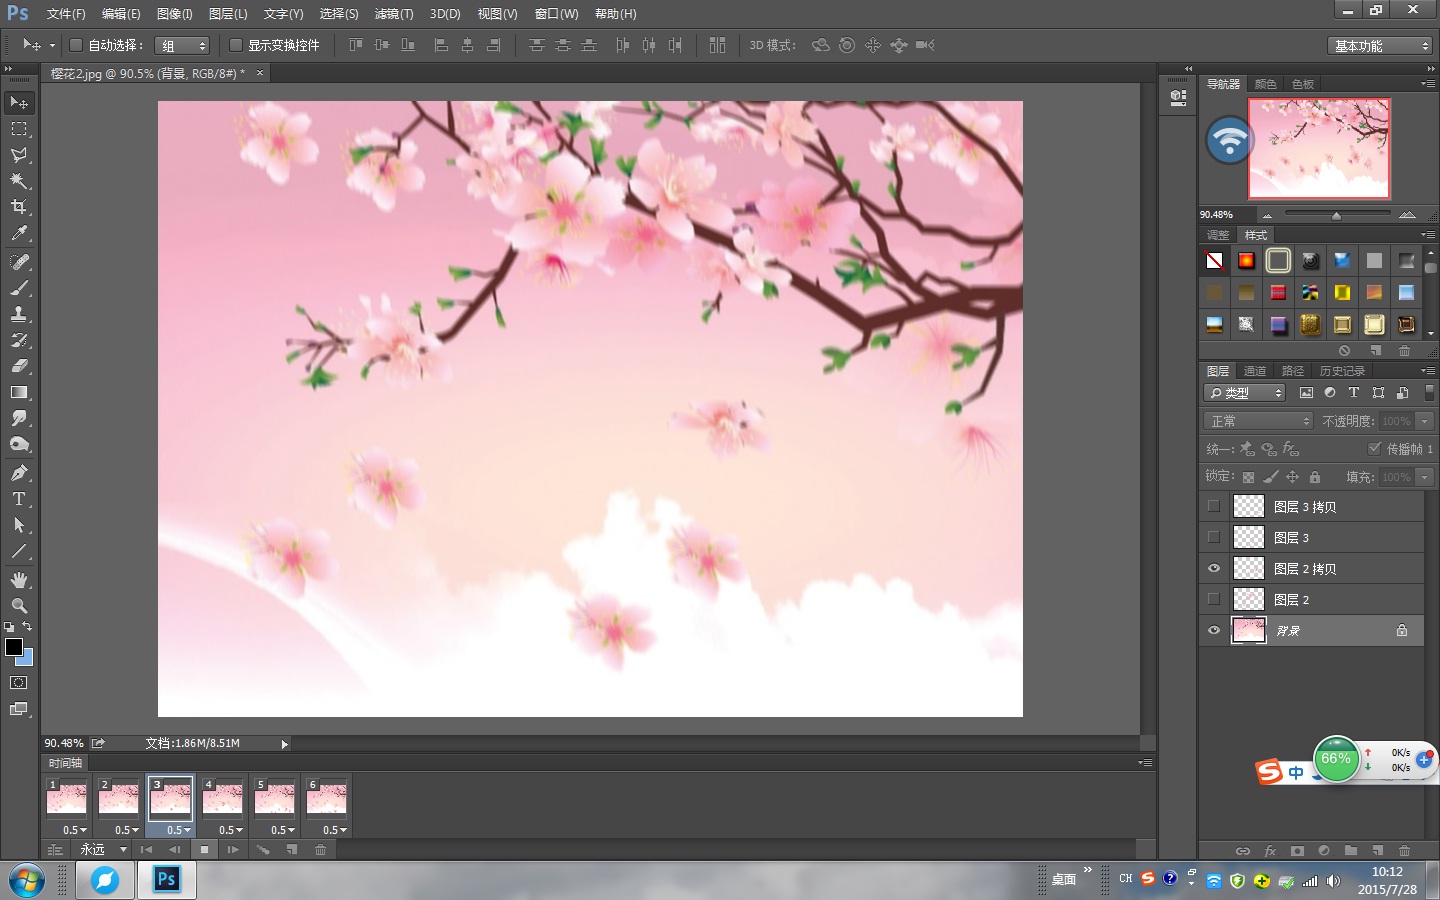Hide the 背景 layer eye icon
1440x900 pixels.
[1214, 630]
